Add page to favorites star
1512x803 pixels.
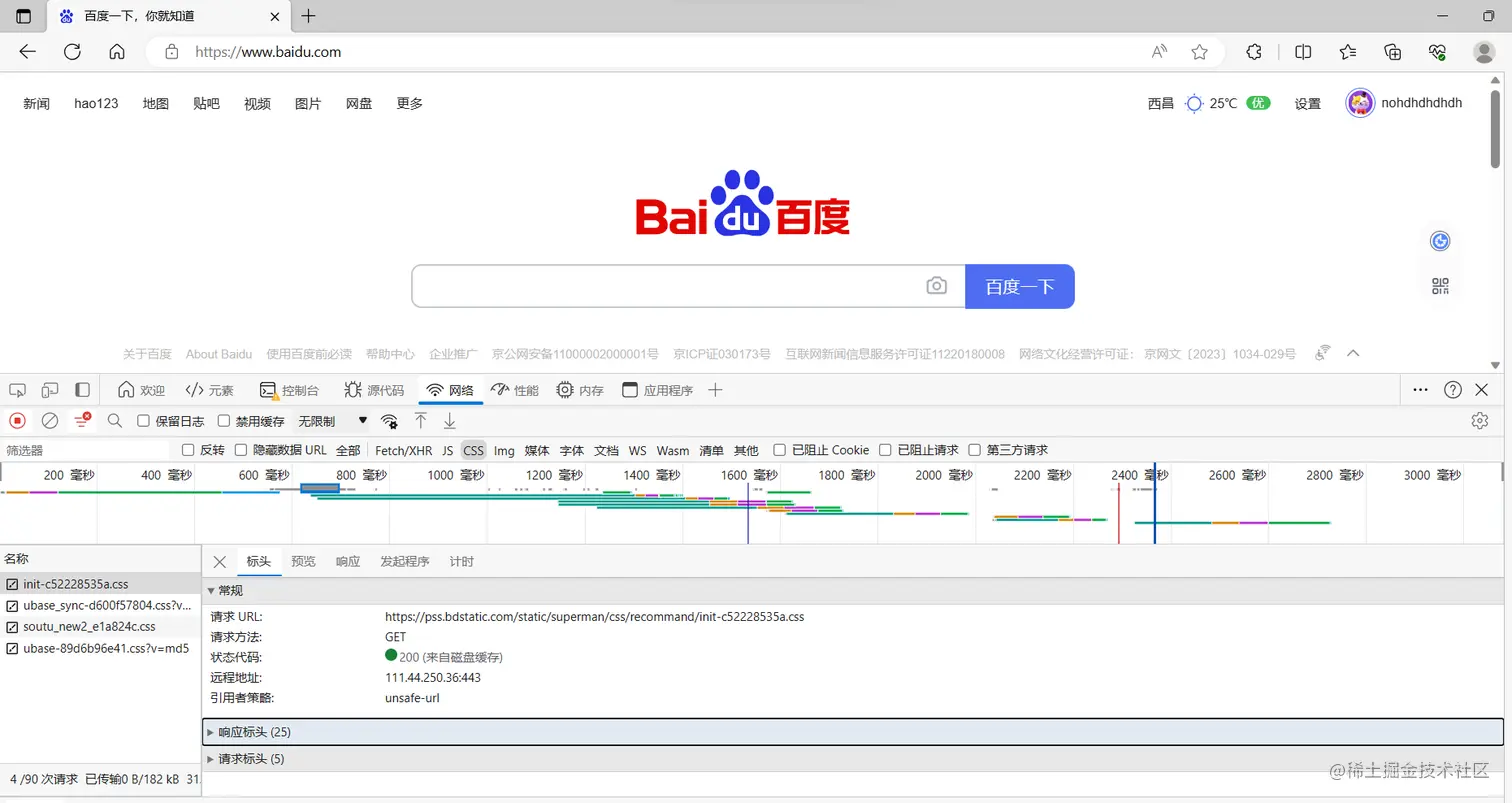1200,52
